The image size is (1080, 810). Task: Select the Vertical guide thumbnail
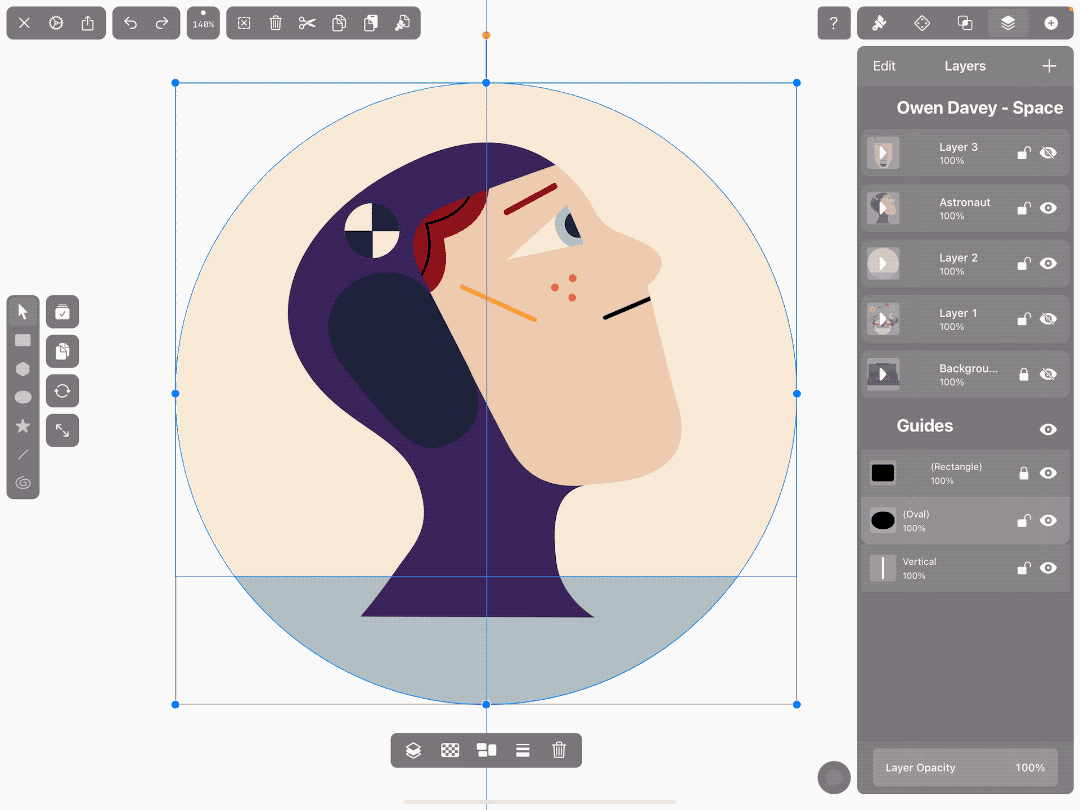click(x=883, y=568)
